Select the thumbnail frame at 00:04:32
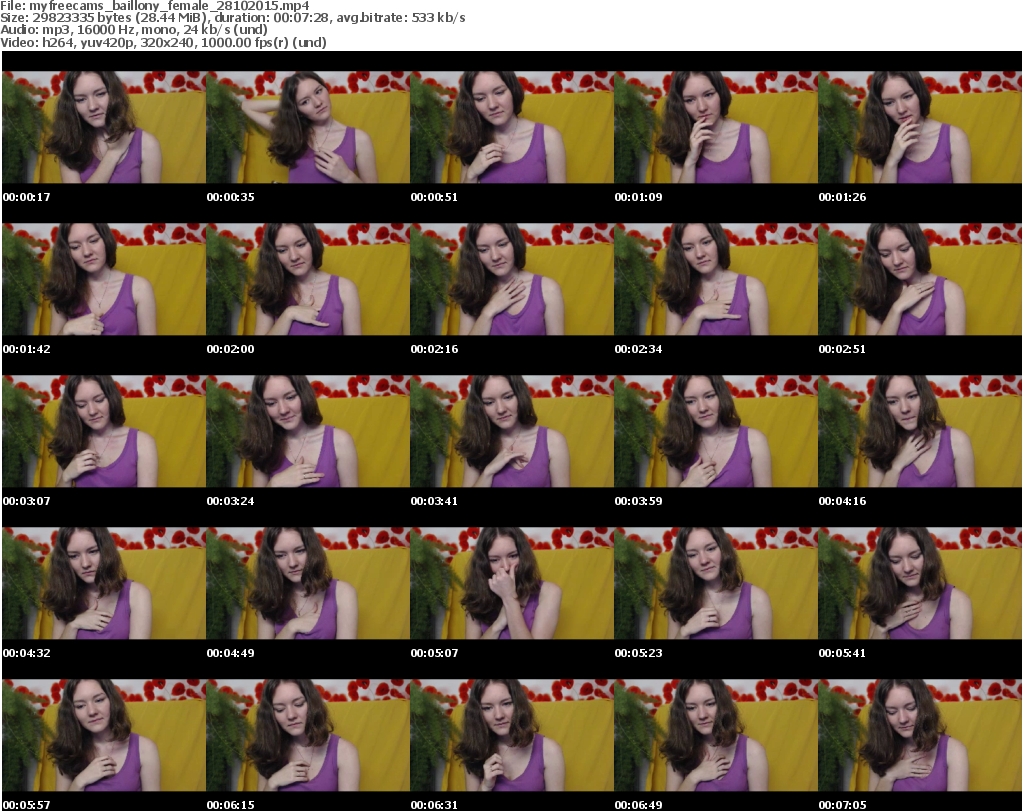This screenshot has height=811, width=1024. click(x=104, y=584)
